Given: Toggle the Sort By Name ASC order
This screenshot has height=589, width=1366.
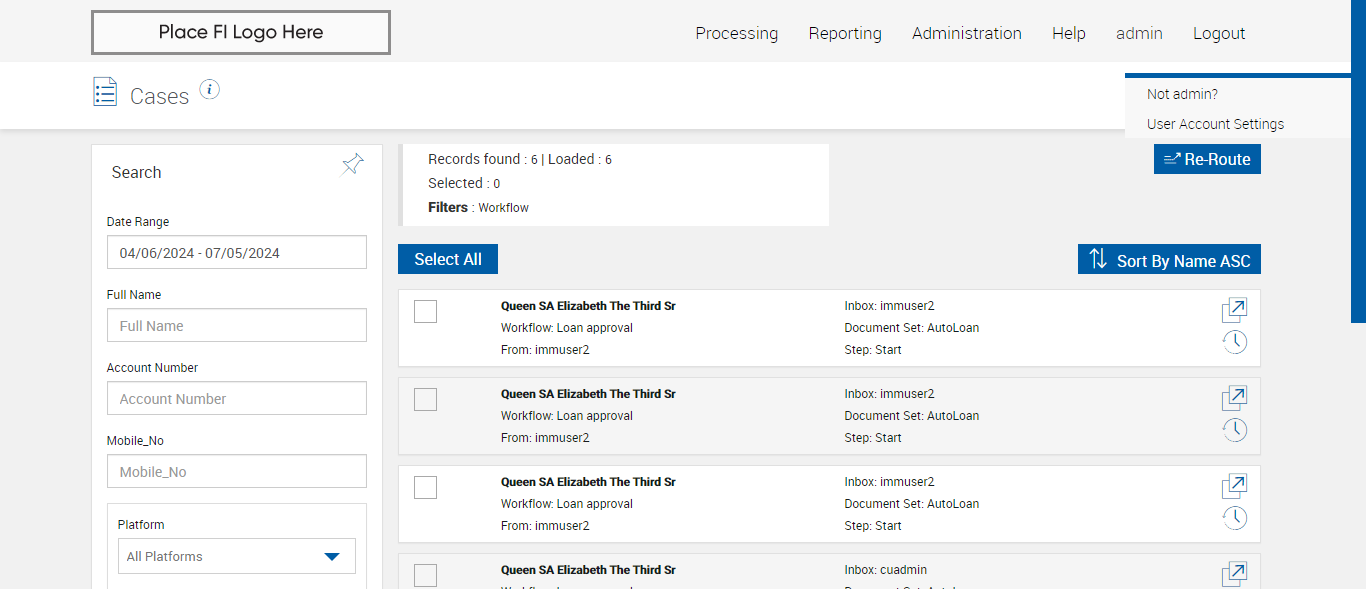Looking at the screenshot, I should point(1169,260).
